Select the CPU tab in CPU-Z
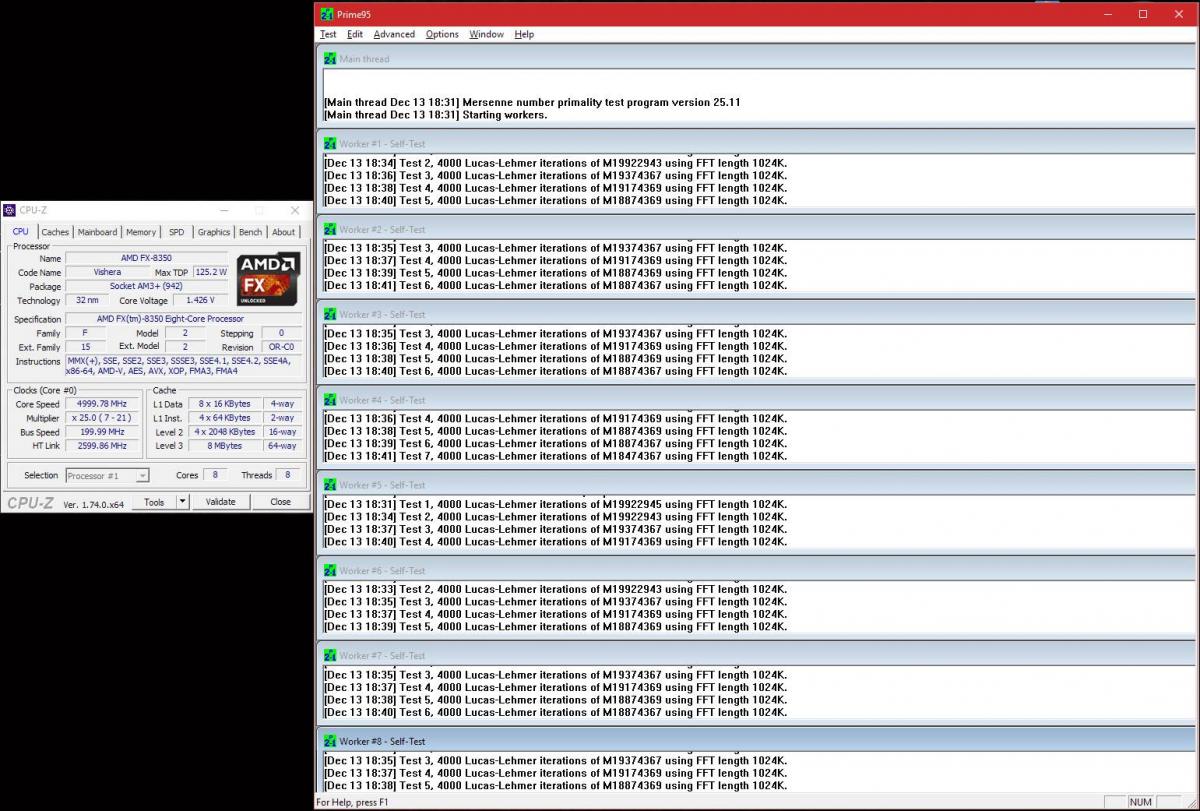 click(x=20, y=231)
